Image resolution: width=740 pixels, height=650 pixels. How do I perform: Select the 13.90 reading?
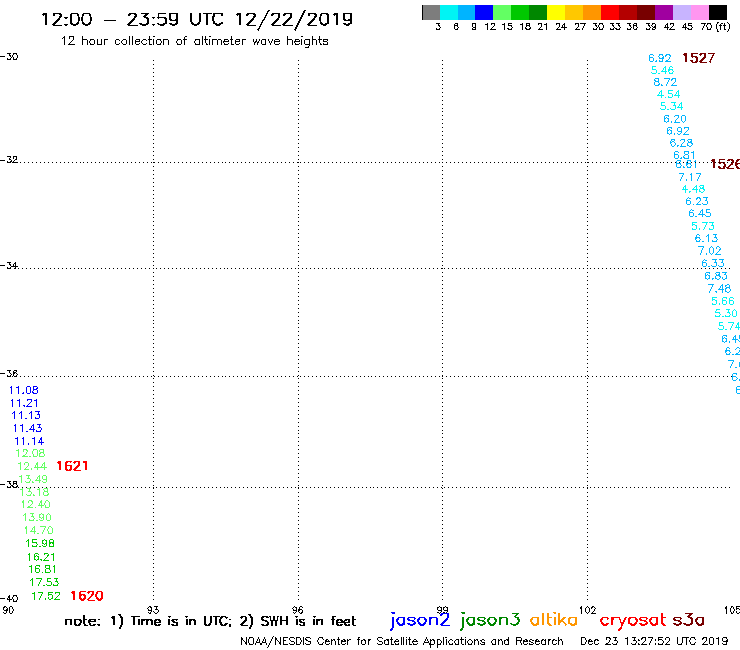pyautogui.click(x=37, y=517)
